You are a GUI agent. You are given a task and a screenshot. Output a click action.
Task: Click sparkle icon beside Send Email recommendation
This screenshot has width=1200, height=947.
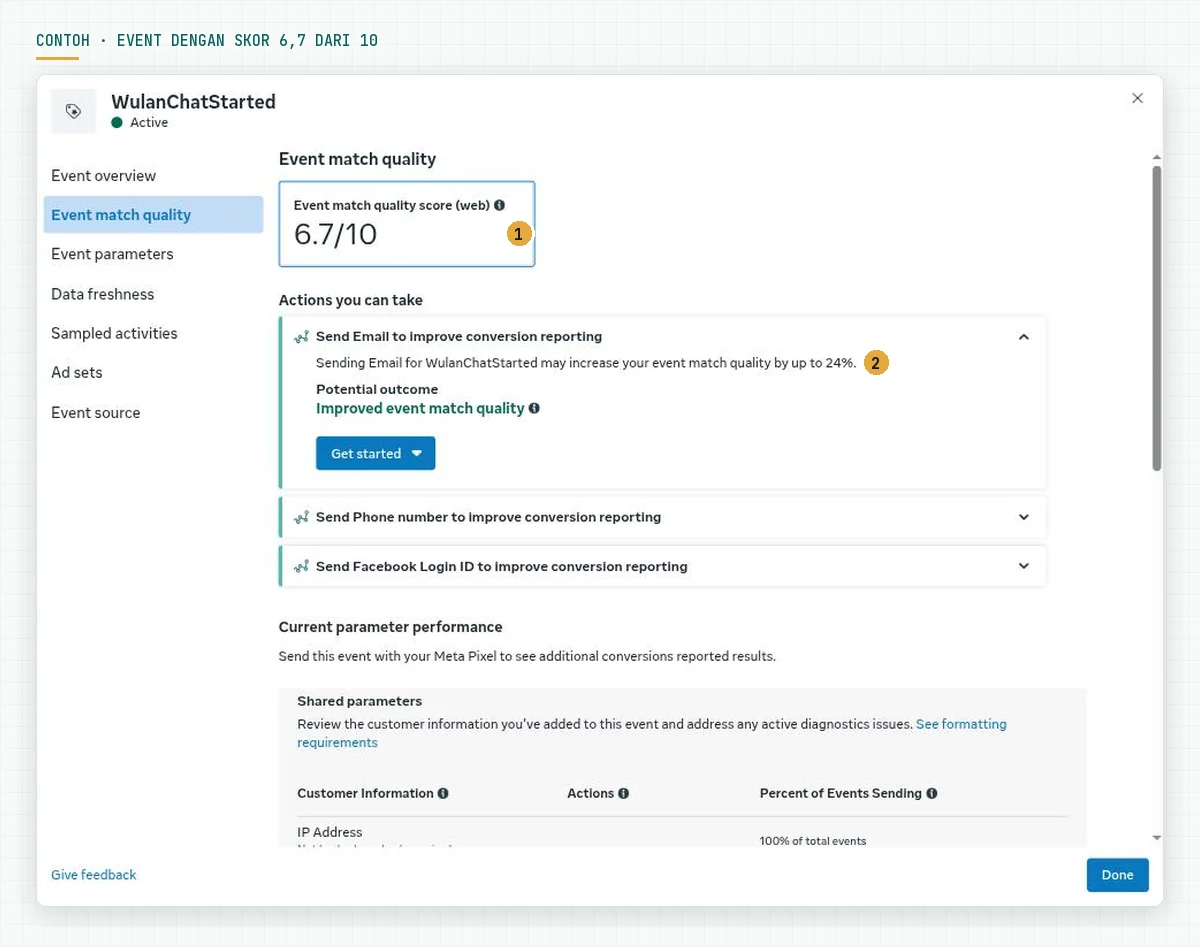pos(301,337)
